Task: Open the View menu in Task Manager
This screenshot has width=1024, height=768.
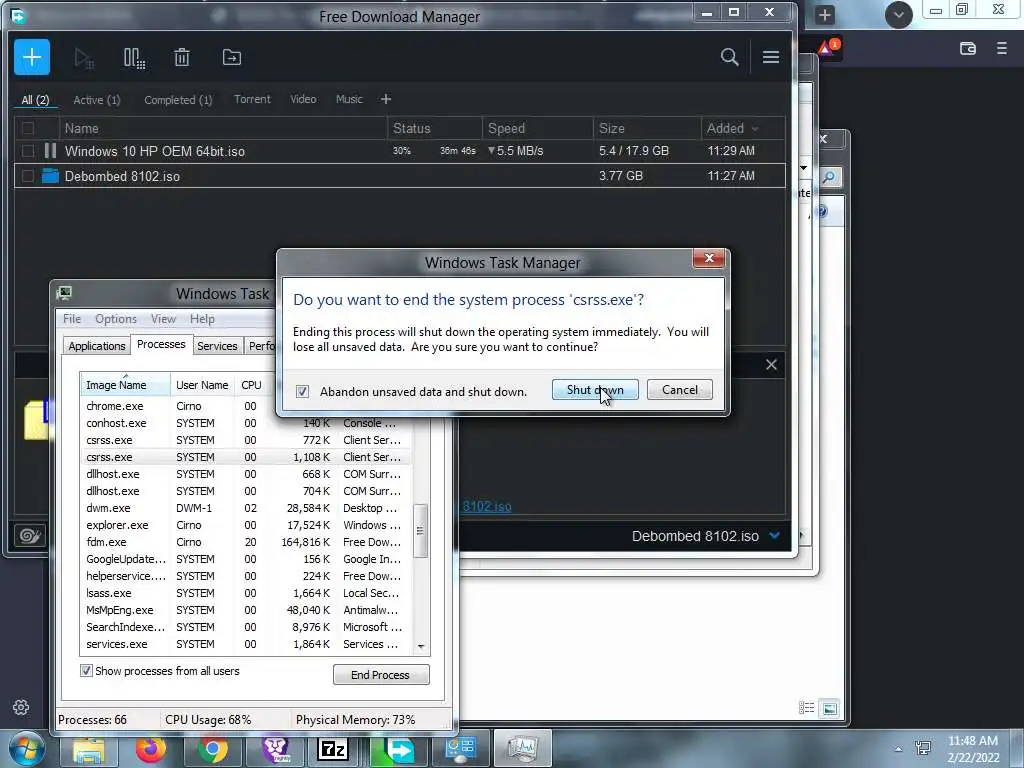Action: tap(163, 319)
